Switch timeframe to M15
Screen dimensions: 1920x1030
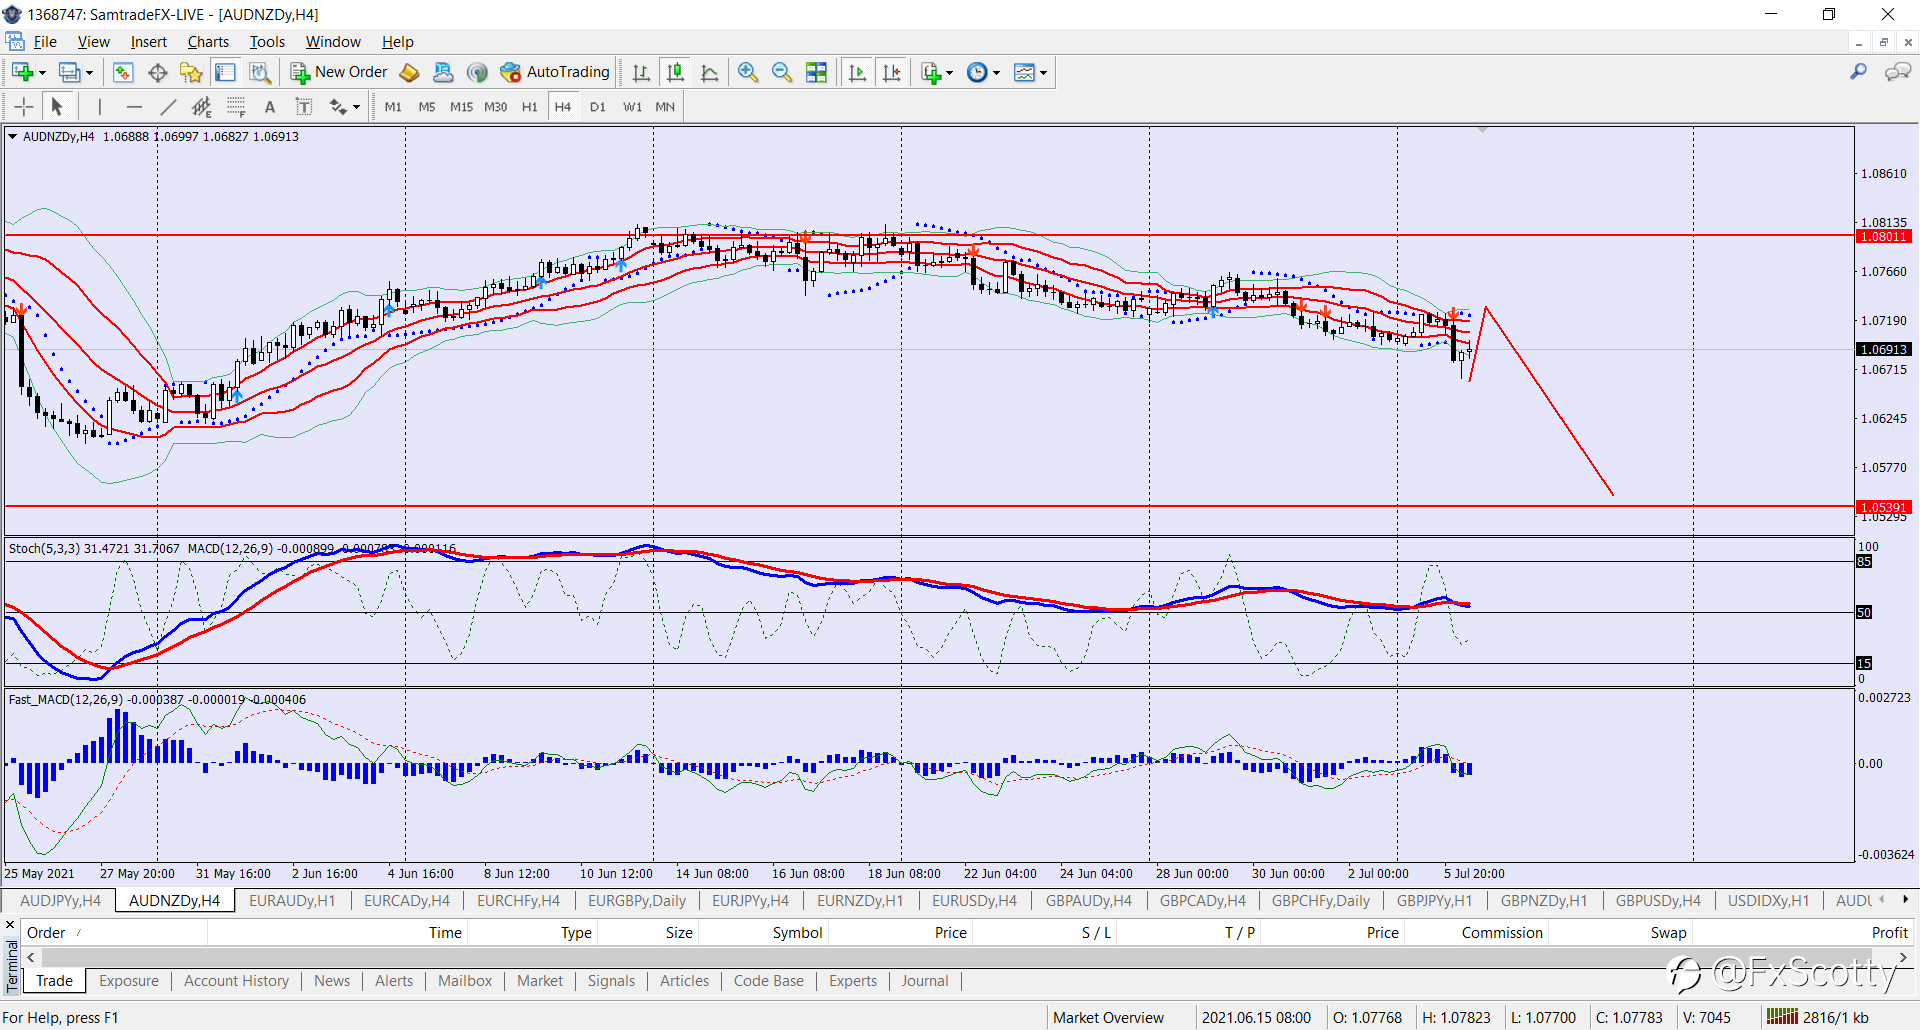pyautogui.click(x=461, y=107)
